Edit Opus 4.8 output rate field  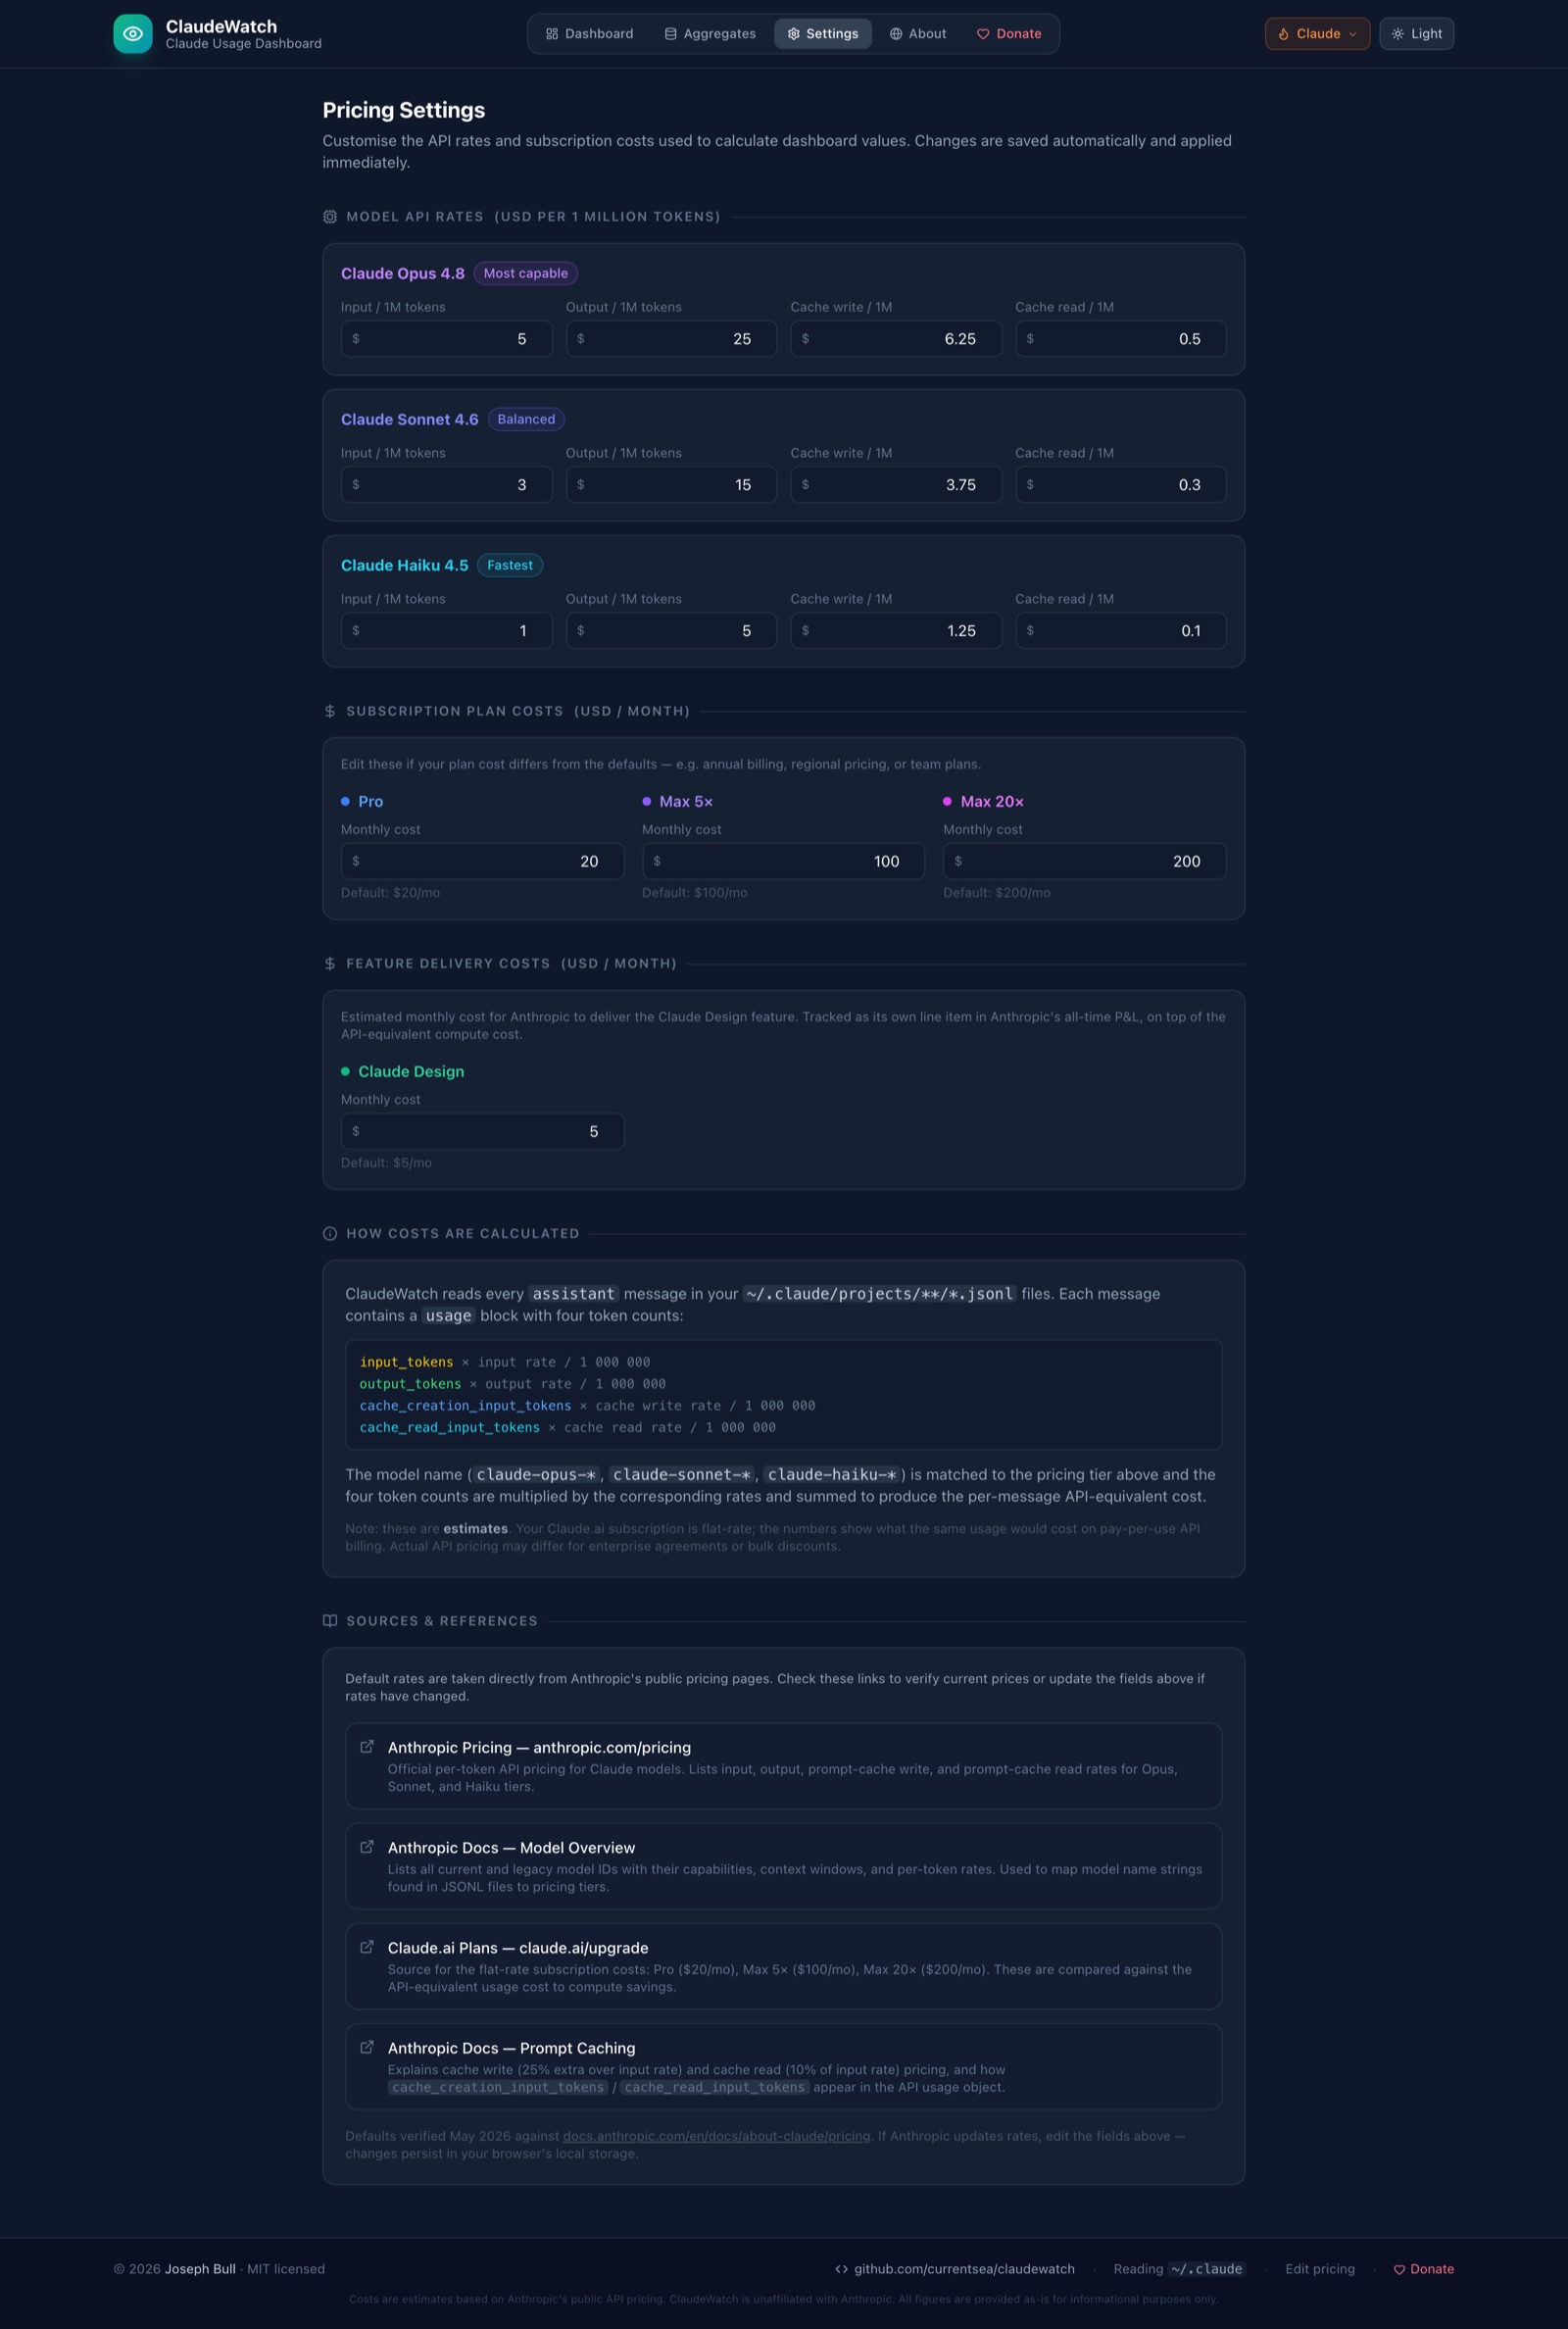[671, 339]
